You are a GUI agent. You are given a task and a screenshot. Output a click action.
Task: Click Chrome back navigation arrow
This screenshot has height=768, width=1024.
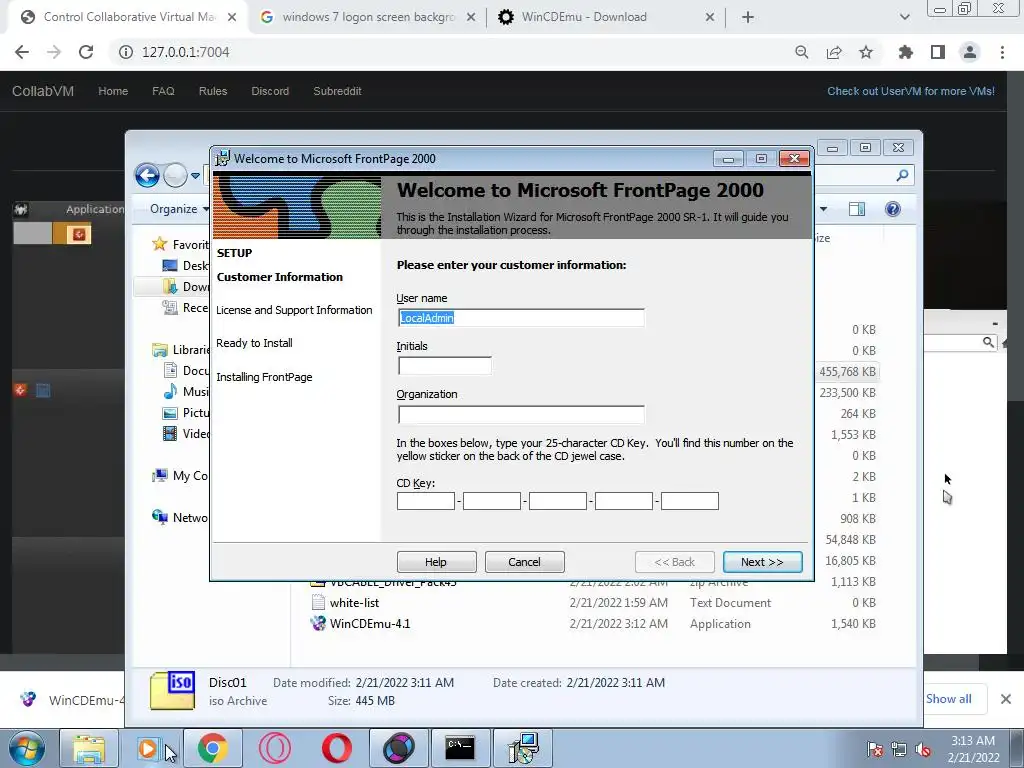(22, 52)
